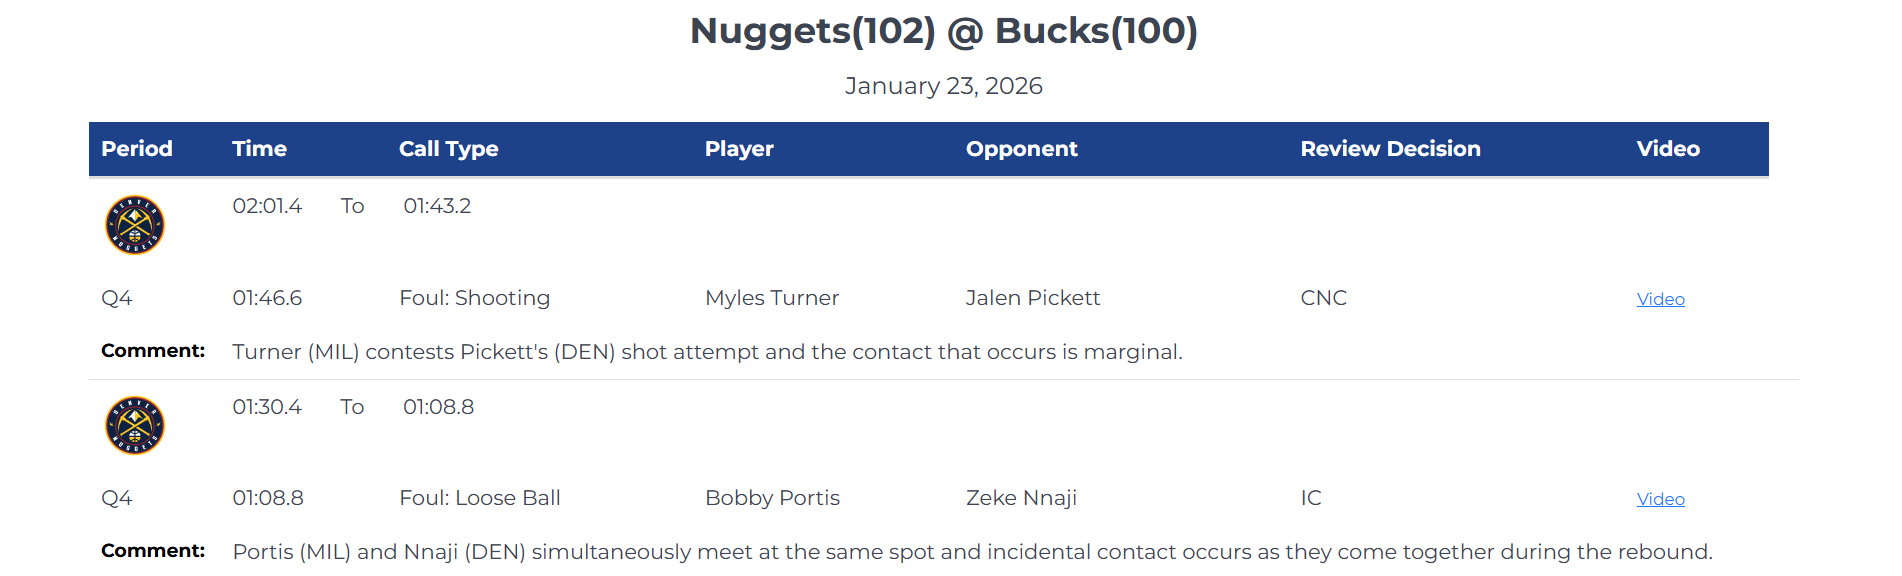Image resolution: width=1902 pixels, height=576 pixels.
Task: Click the Review Decision column header
Action: coord(1390,149)
